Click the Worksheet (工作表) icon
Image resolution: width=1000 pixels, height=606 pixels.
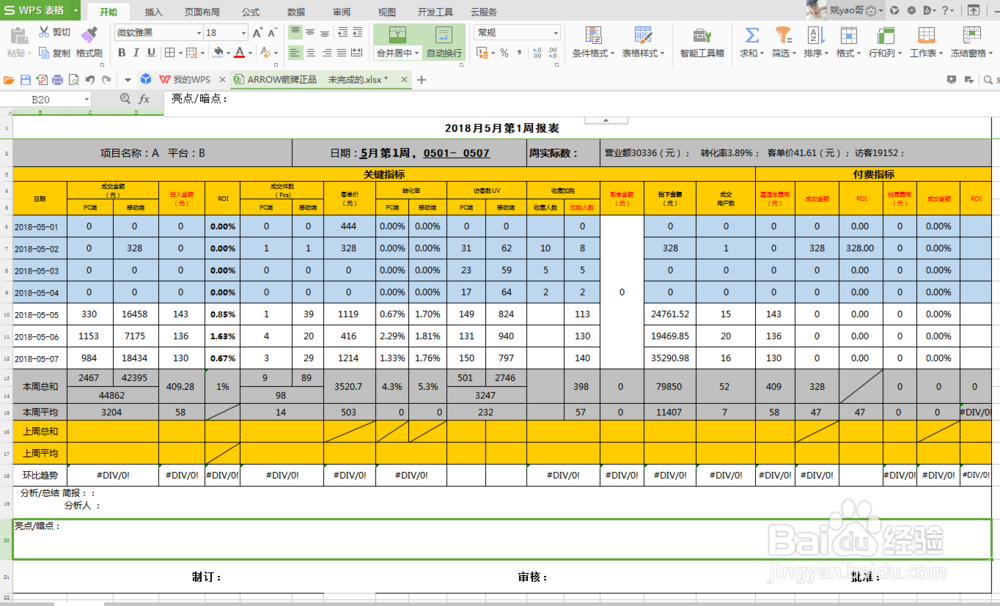tap(926, 34)
